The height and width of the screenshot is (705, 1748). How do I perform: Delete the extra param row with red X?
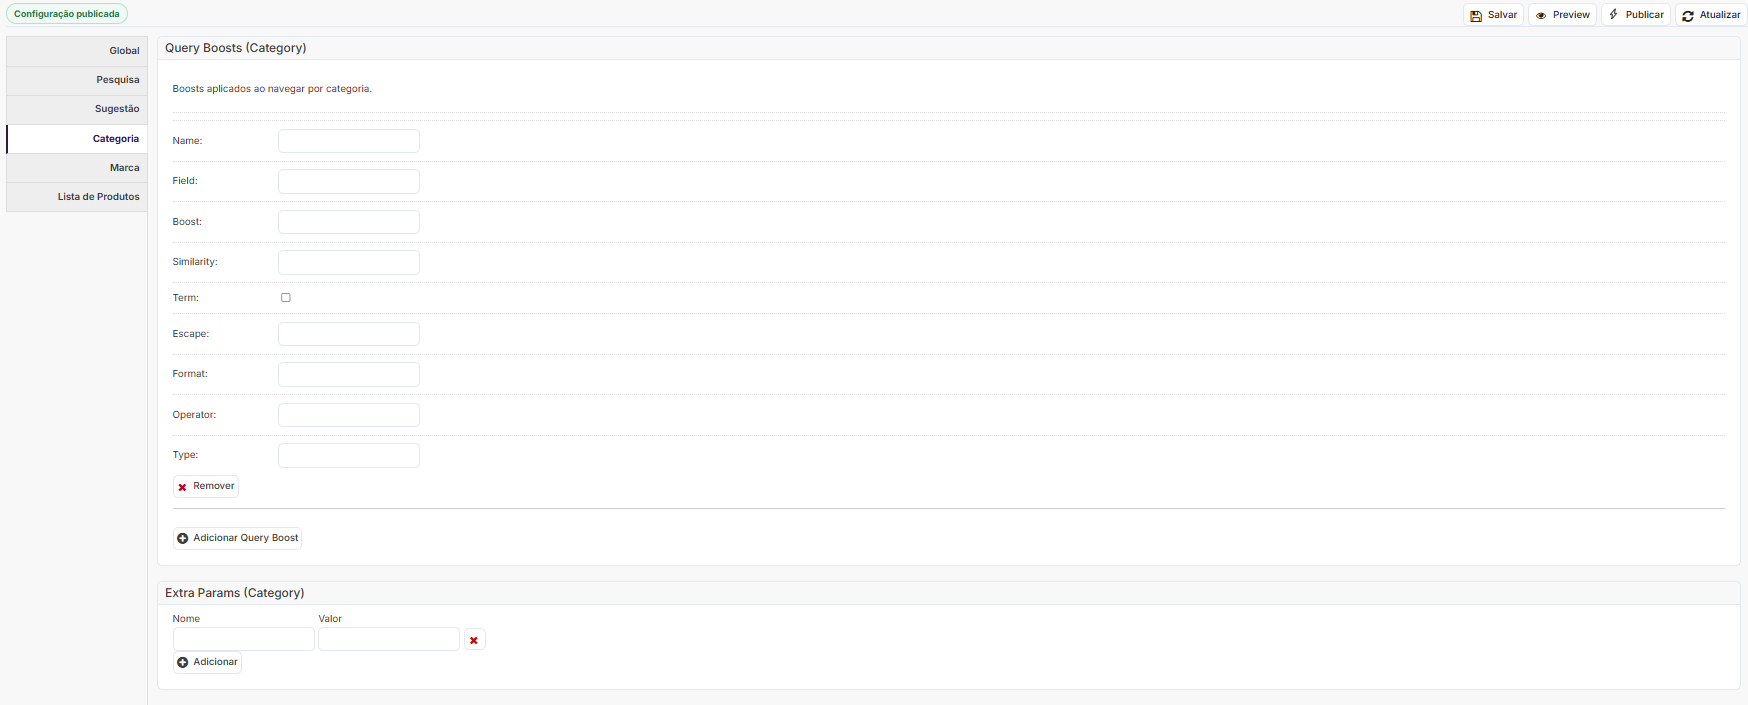click(x=474, y=640)
